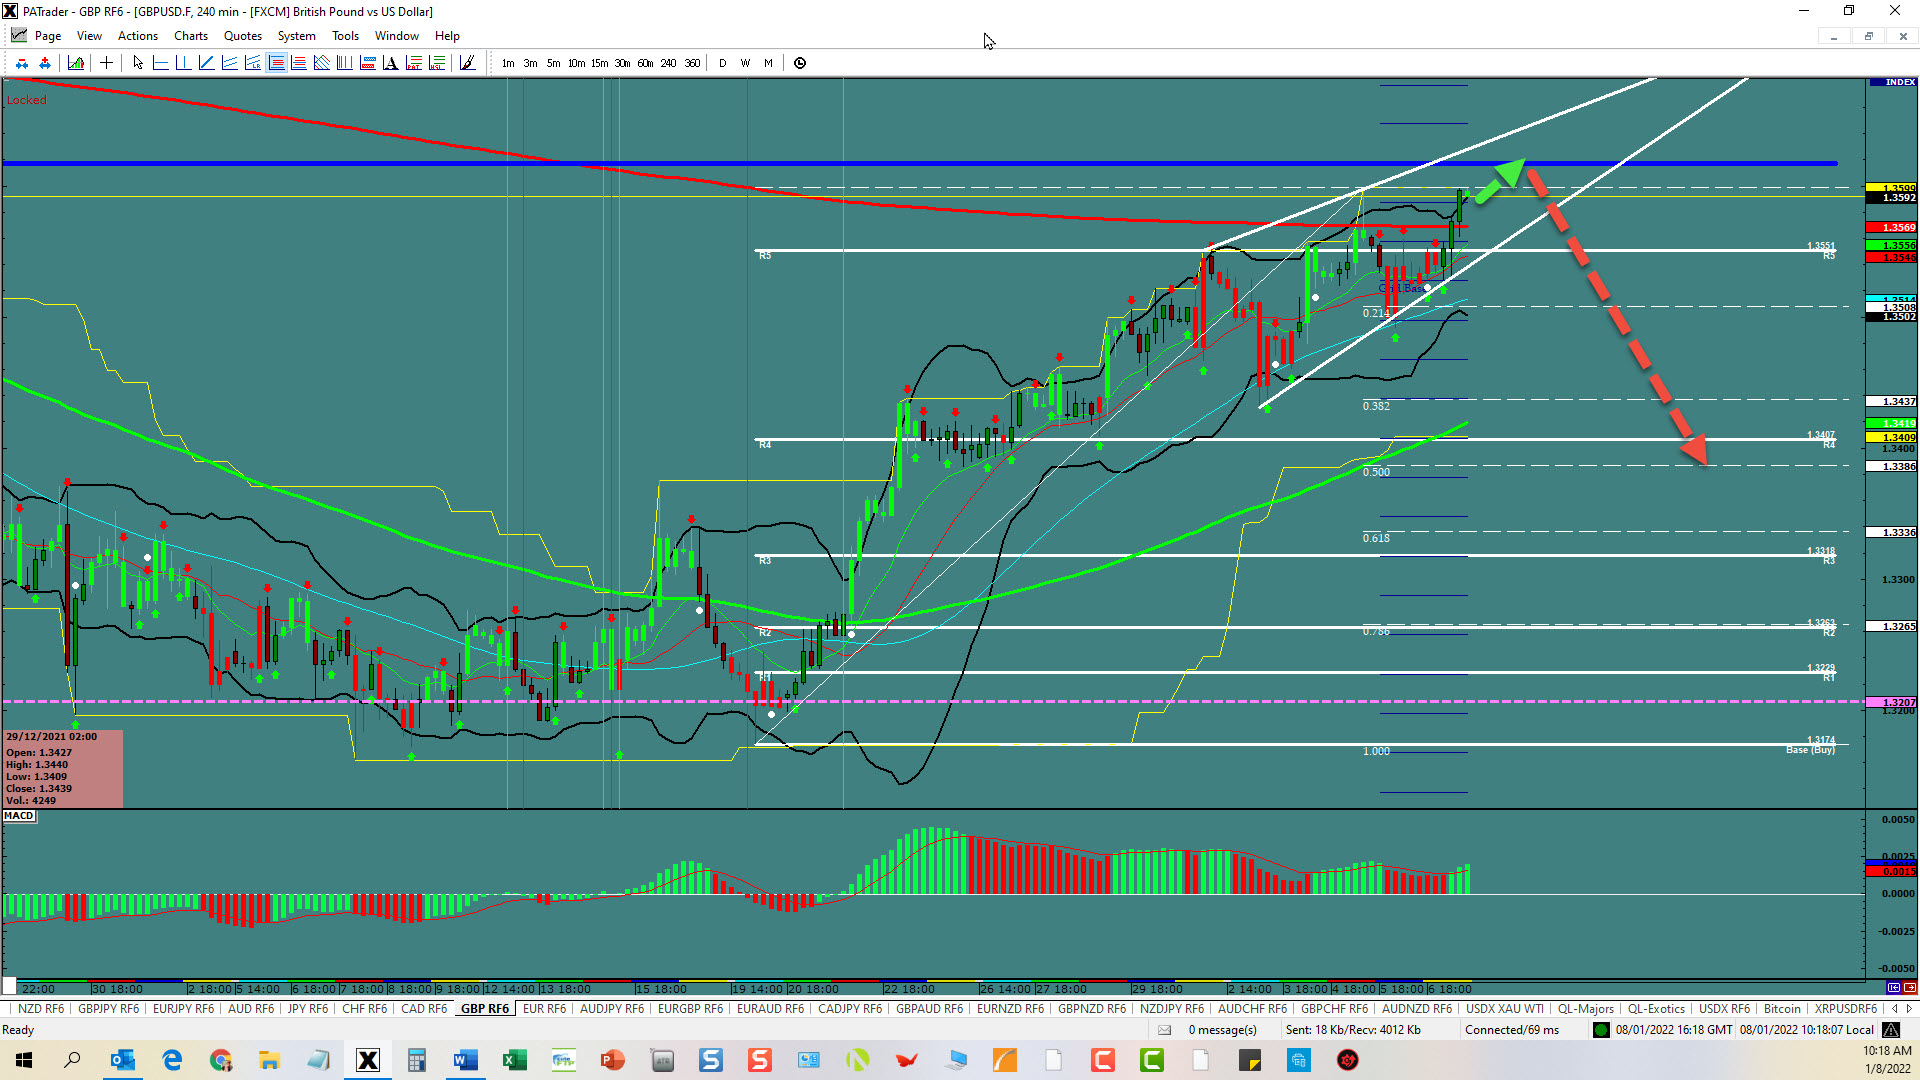Image resolution: width=1920 pixels, height=1080 pixels.
Task: Open the Help menu
Action: (x=447, y=36)
